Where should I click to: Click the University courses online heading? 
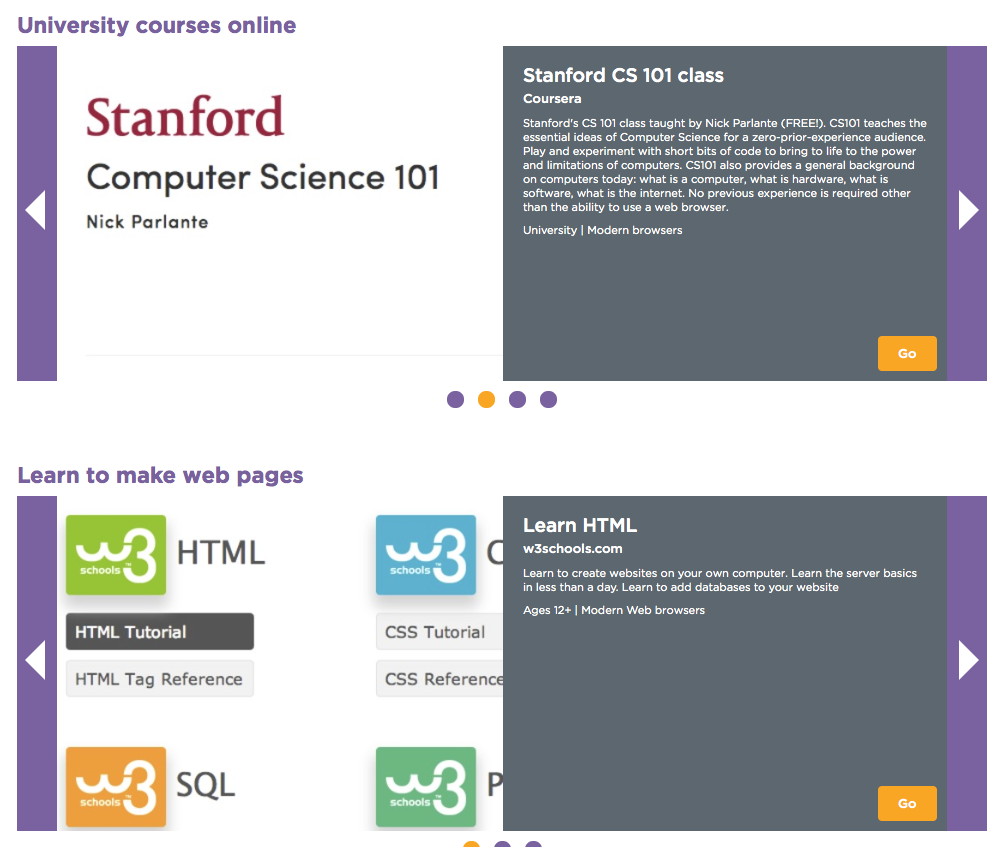pyautogui.click(x=157, y=26)
